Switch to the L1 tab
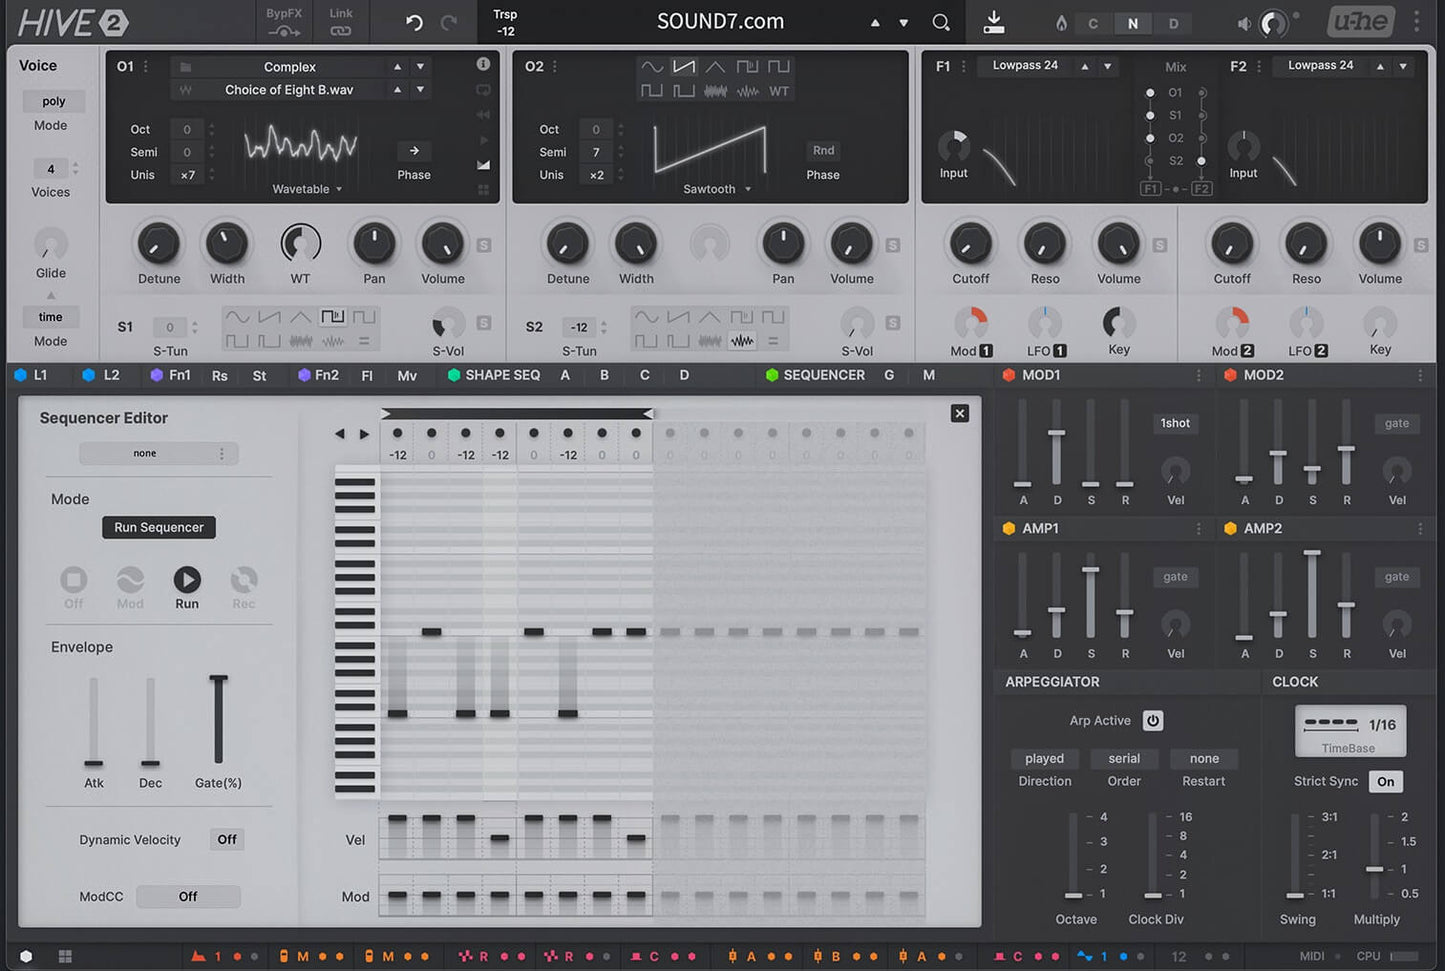Image resolution: width=1445 pixels, height=971 pixels. [x=30, y=375]
